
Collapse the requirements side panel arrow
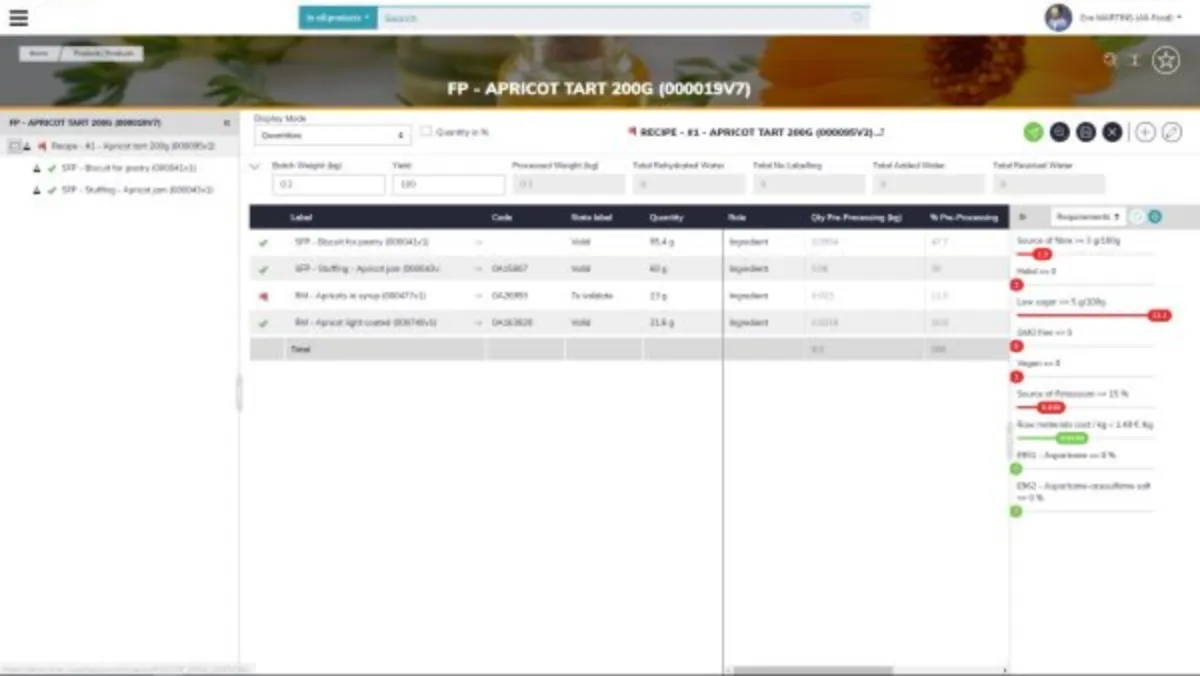pos(1022,216)
